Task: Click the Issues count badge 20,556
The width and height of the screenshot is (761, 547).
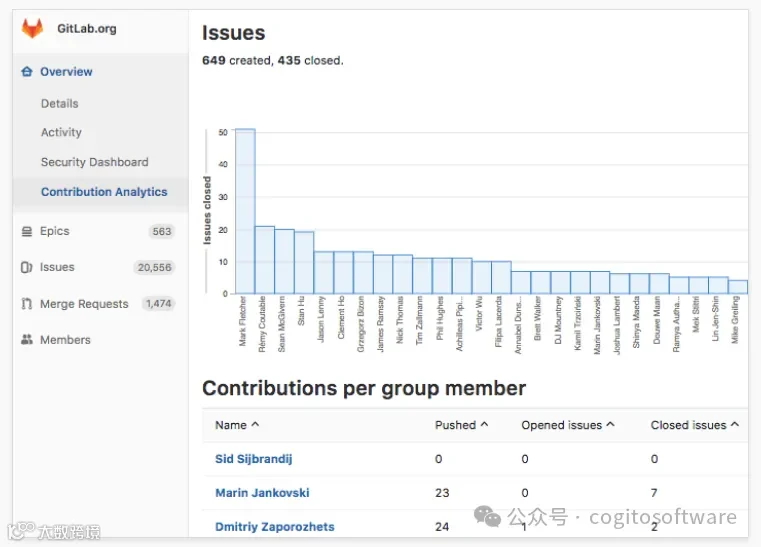Action: (154, 267)
